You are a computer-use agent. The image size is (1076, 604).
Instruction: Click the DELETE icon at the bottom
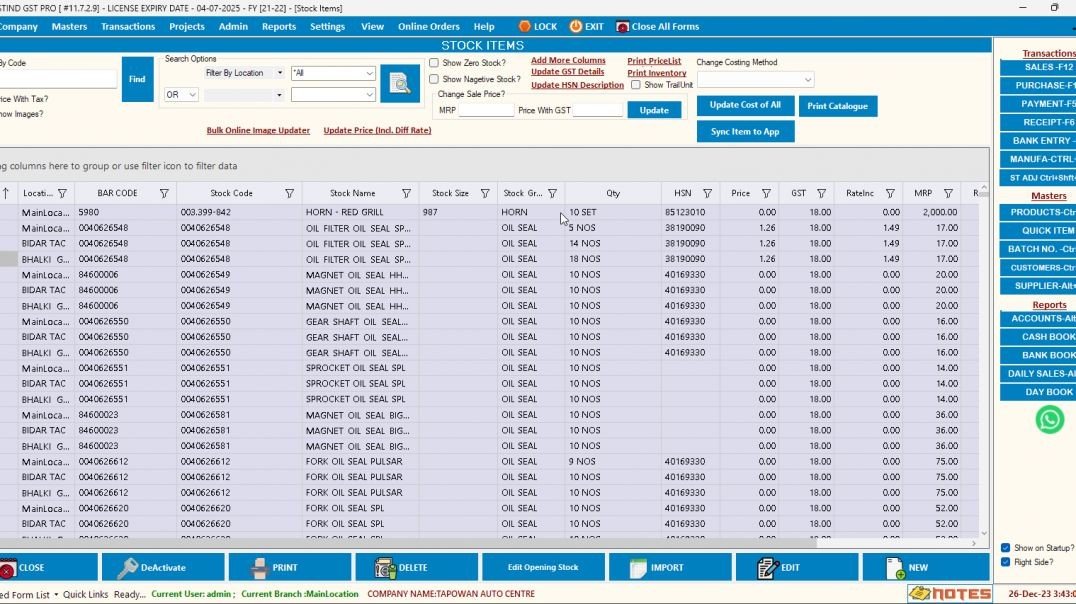tap(388, 566)
